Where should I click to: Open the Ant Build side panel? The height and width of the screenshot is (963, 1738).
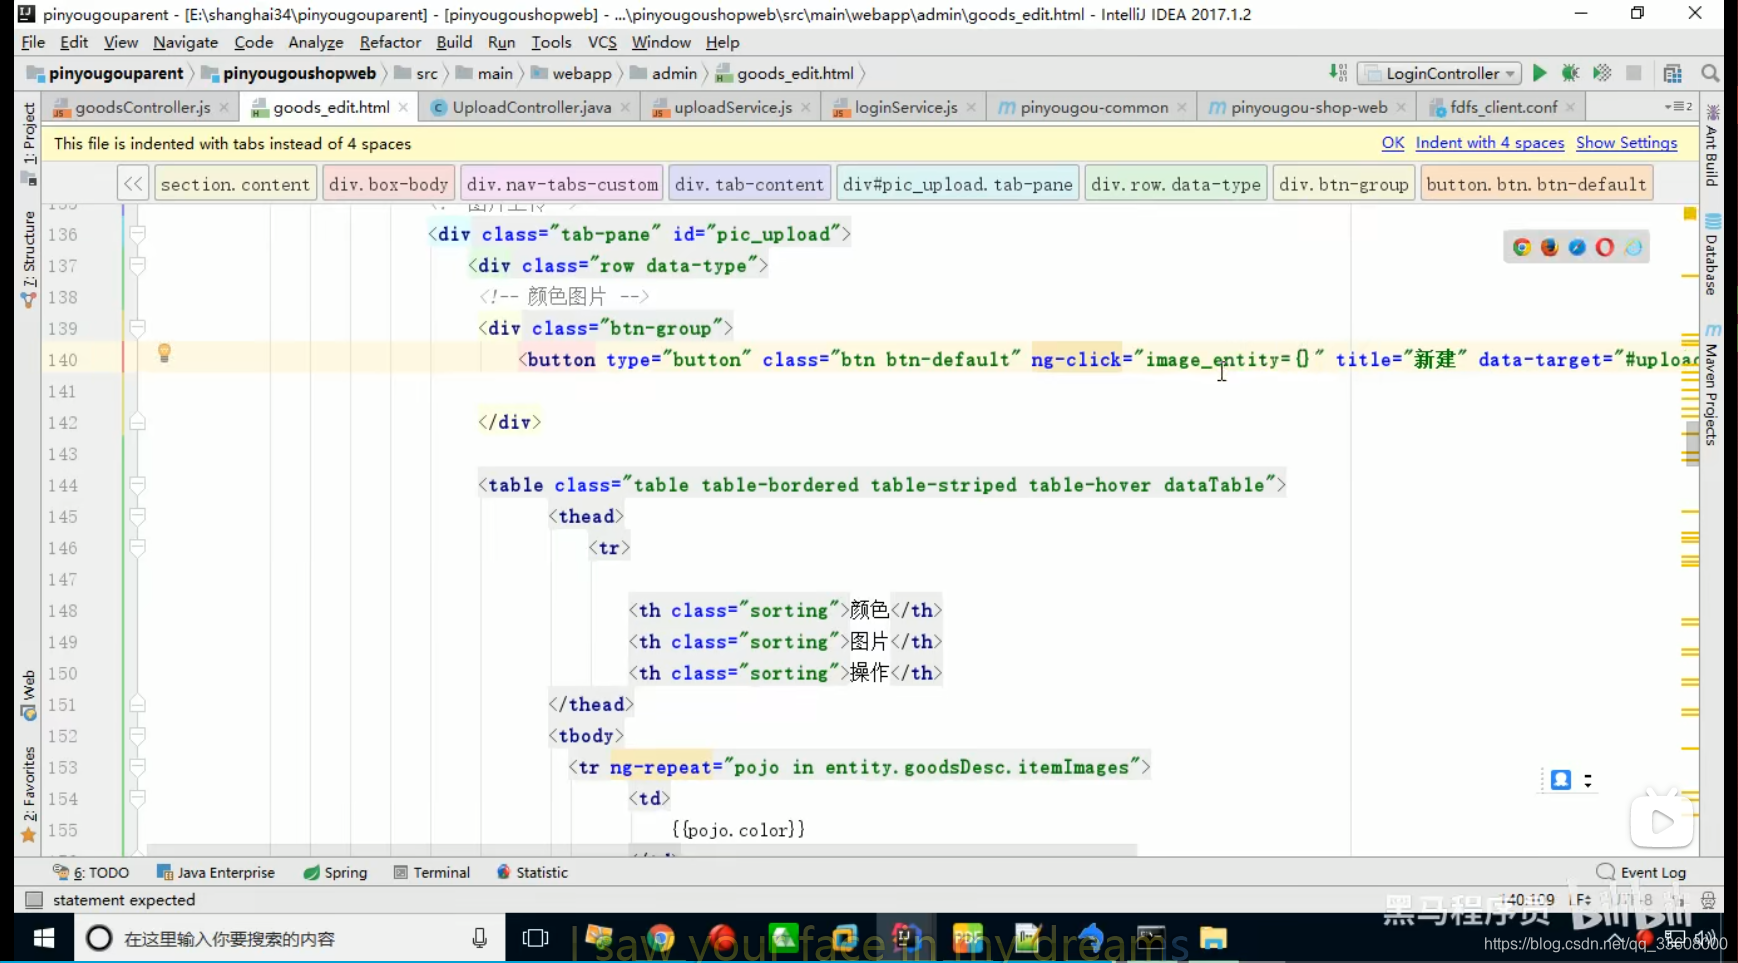[x=1711, y=146]
